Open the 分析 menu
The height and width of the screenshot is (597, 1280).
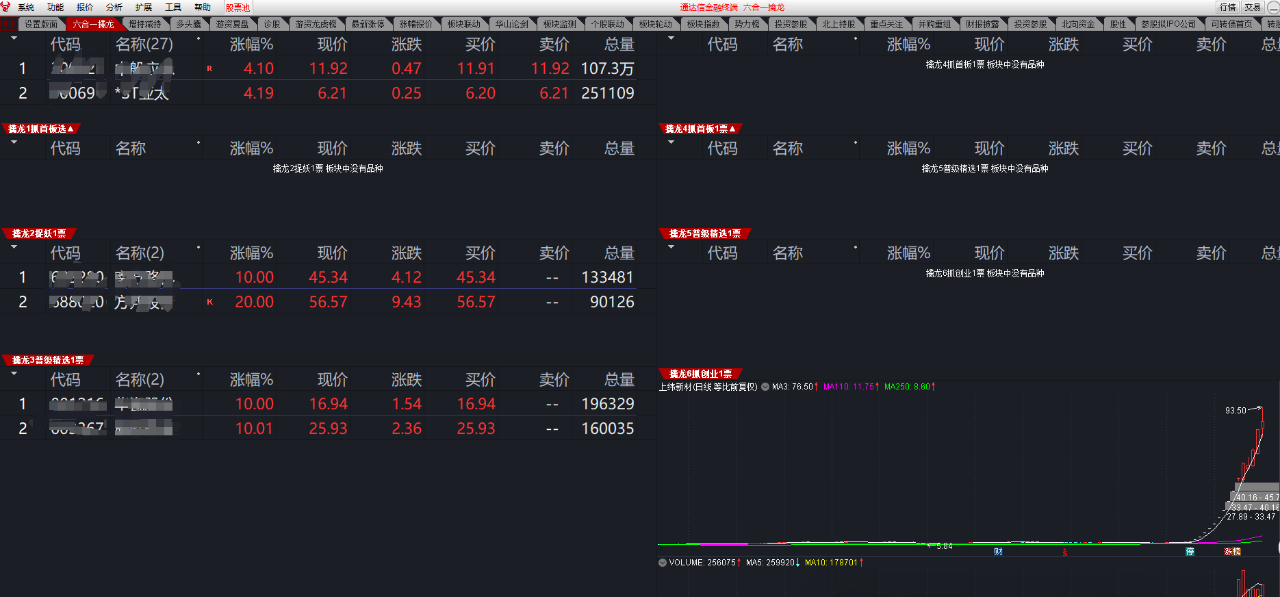[114, 7]
